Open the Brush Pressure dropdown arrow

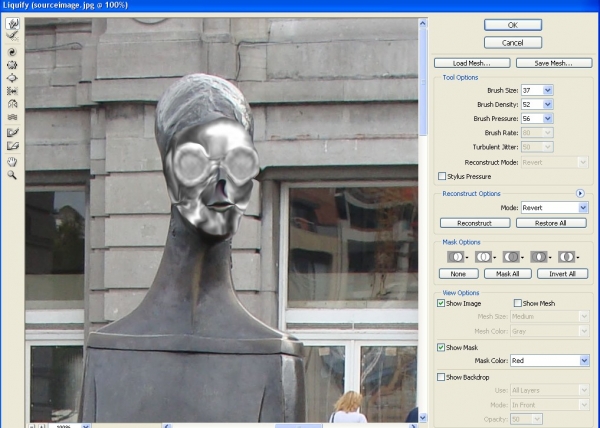(x=548, y=119)
